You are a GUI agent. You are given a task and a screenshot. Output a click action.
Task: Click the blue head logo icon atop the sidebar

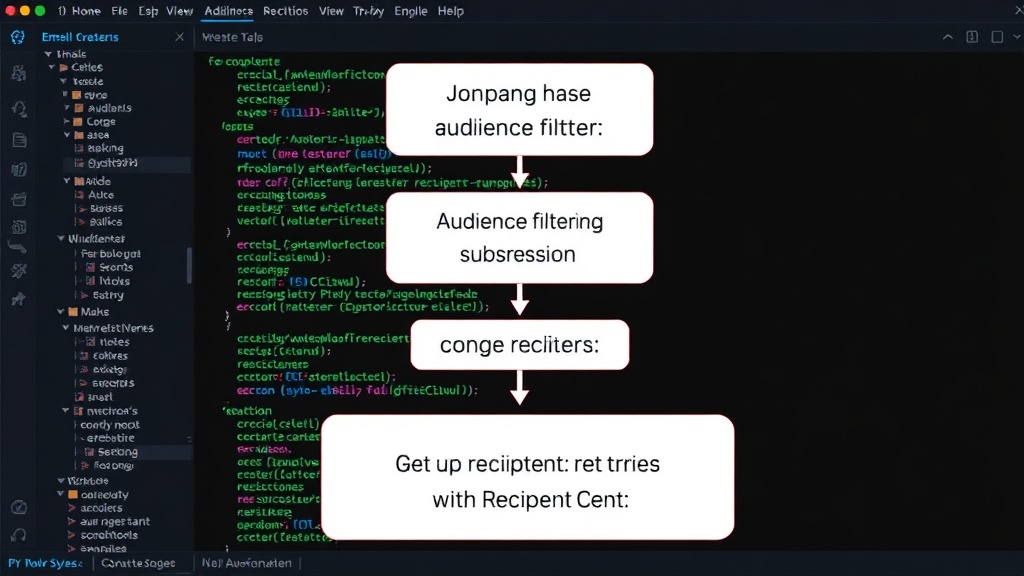tap(18, 37)
